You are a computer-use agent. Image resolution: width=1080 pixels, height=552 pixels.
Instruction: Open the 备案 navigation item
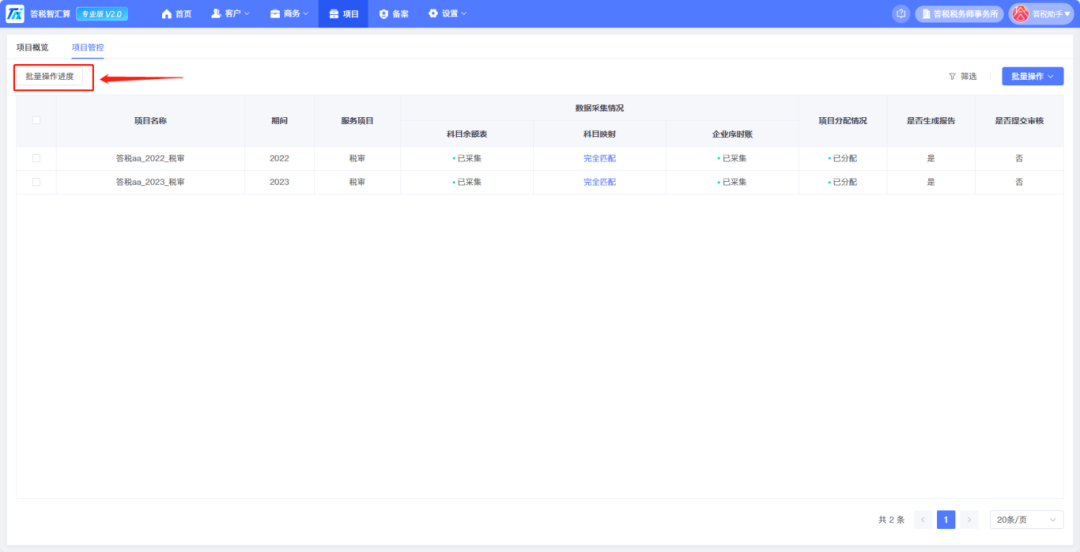(394, 14)
